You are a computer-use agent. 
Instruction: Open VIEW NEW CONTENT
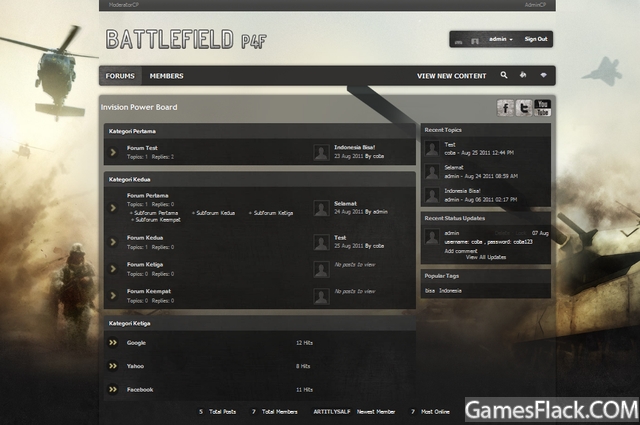[451, 76]
